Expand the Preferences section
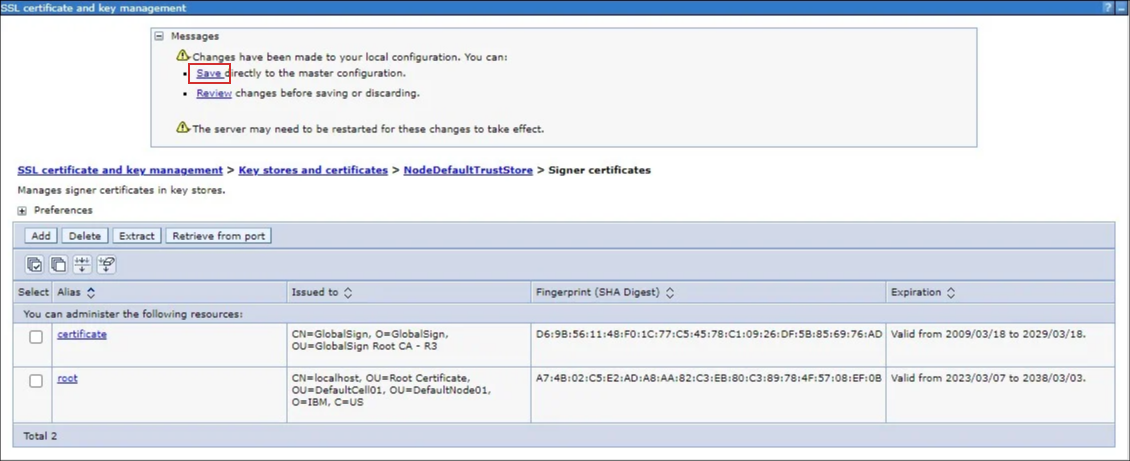This screenshot has height=461, width=1130. pos(22,210)
